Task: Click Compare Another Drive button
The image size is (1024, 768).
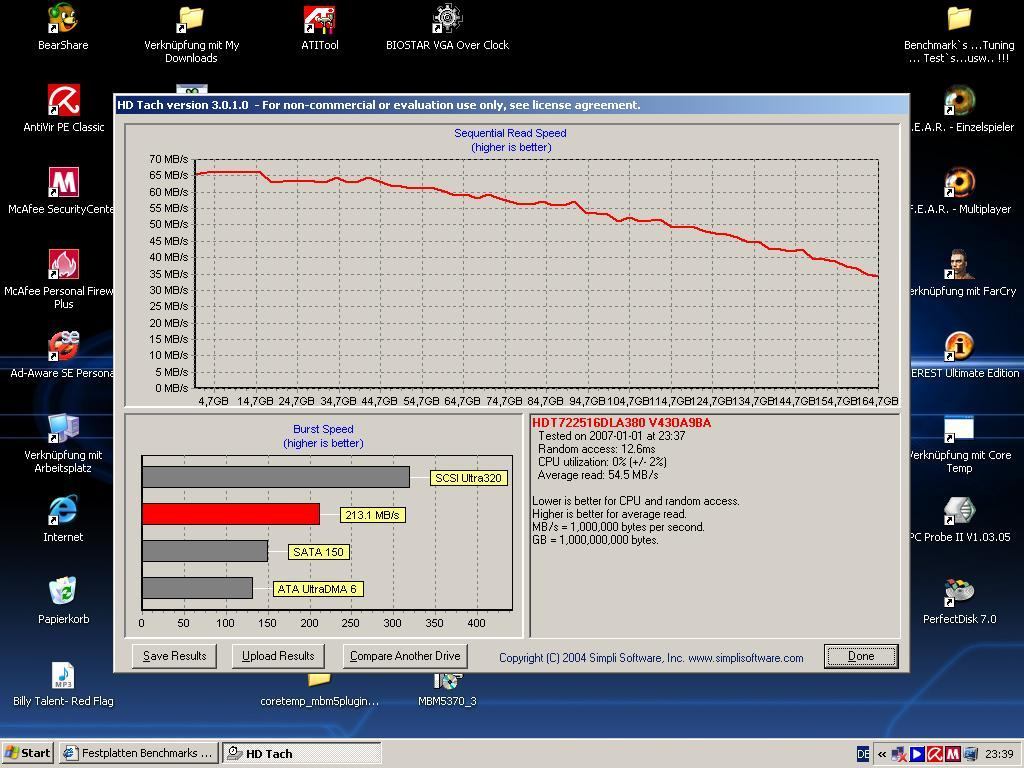Action: (x=405, y=656)
